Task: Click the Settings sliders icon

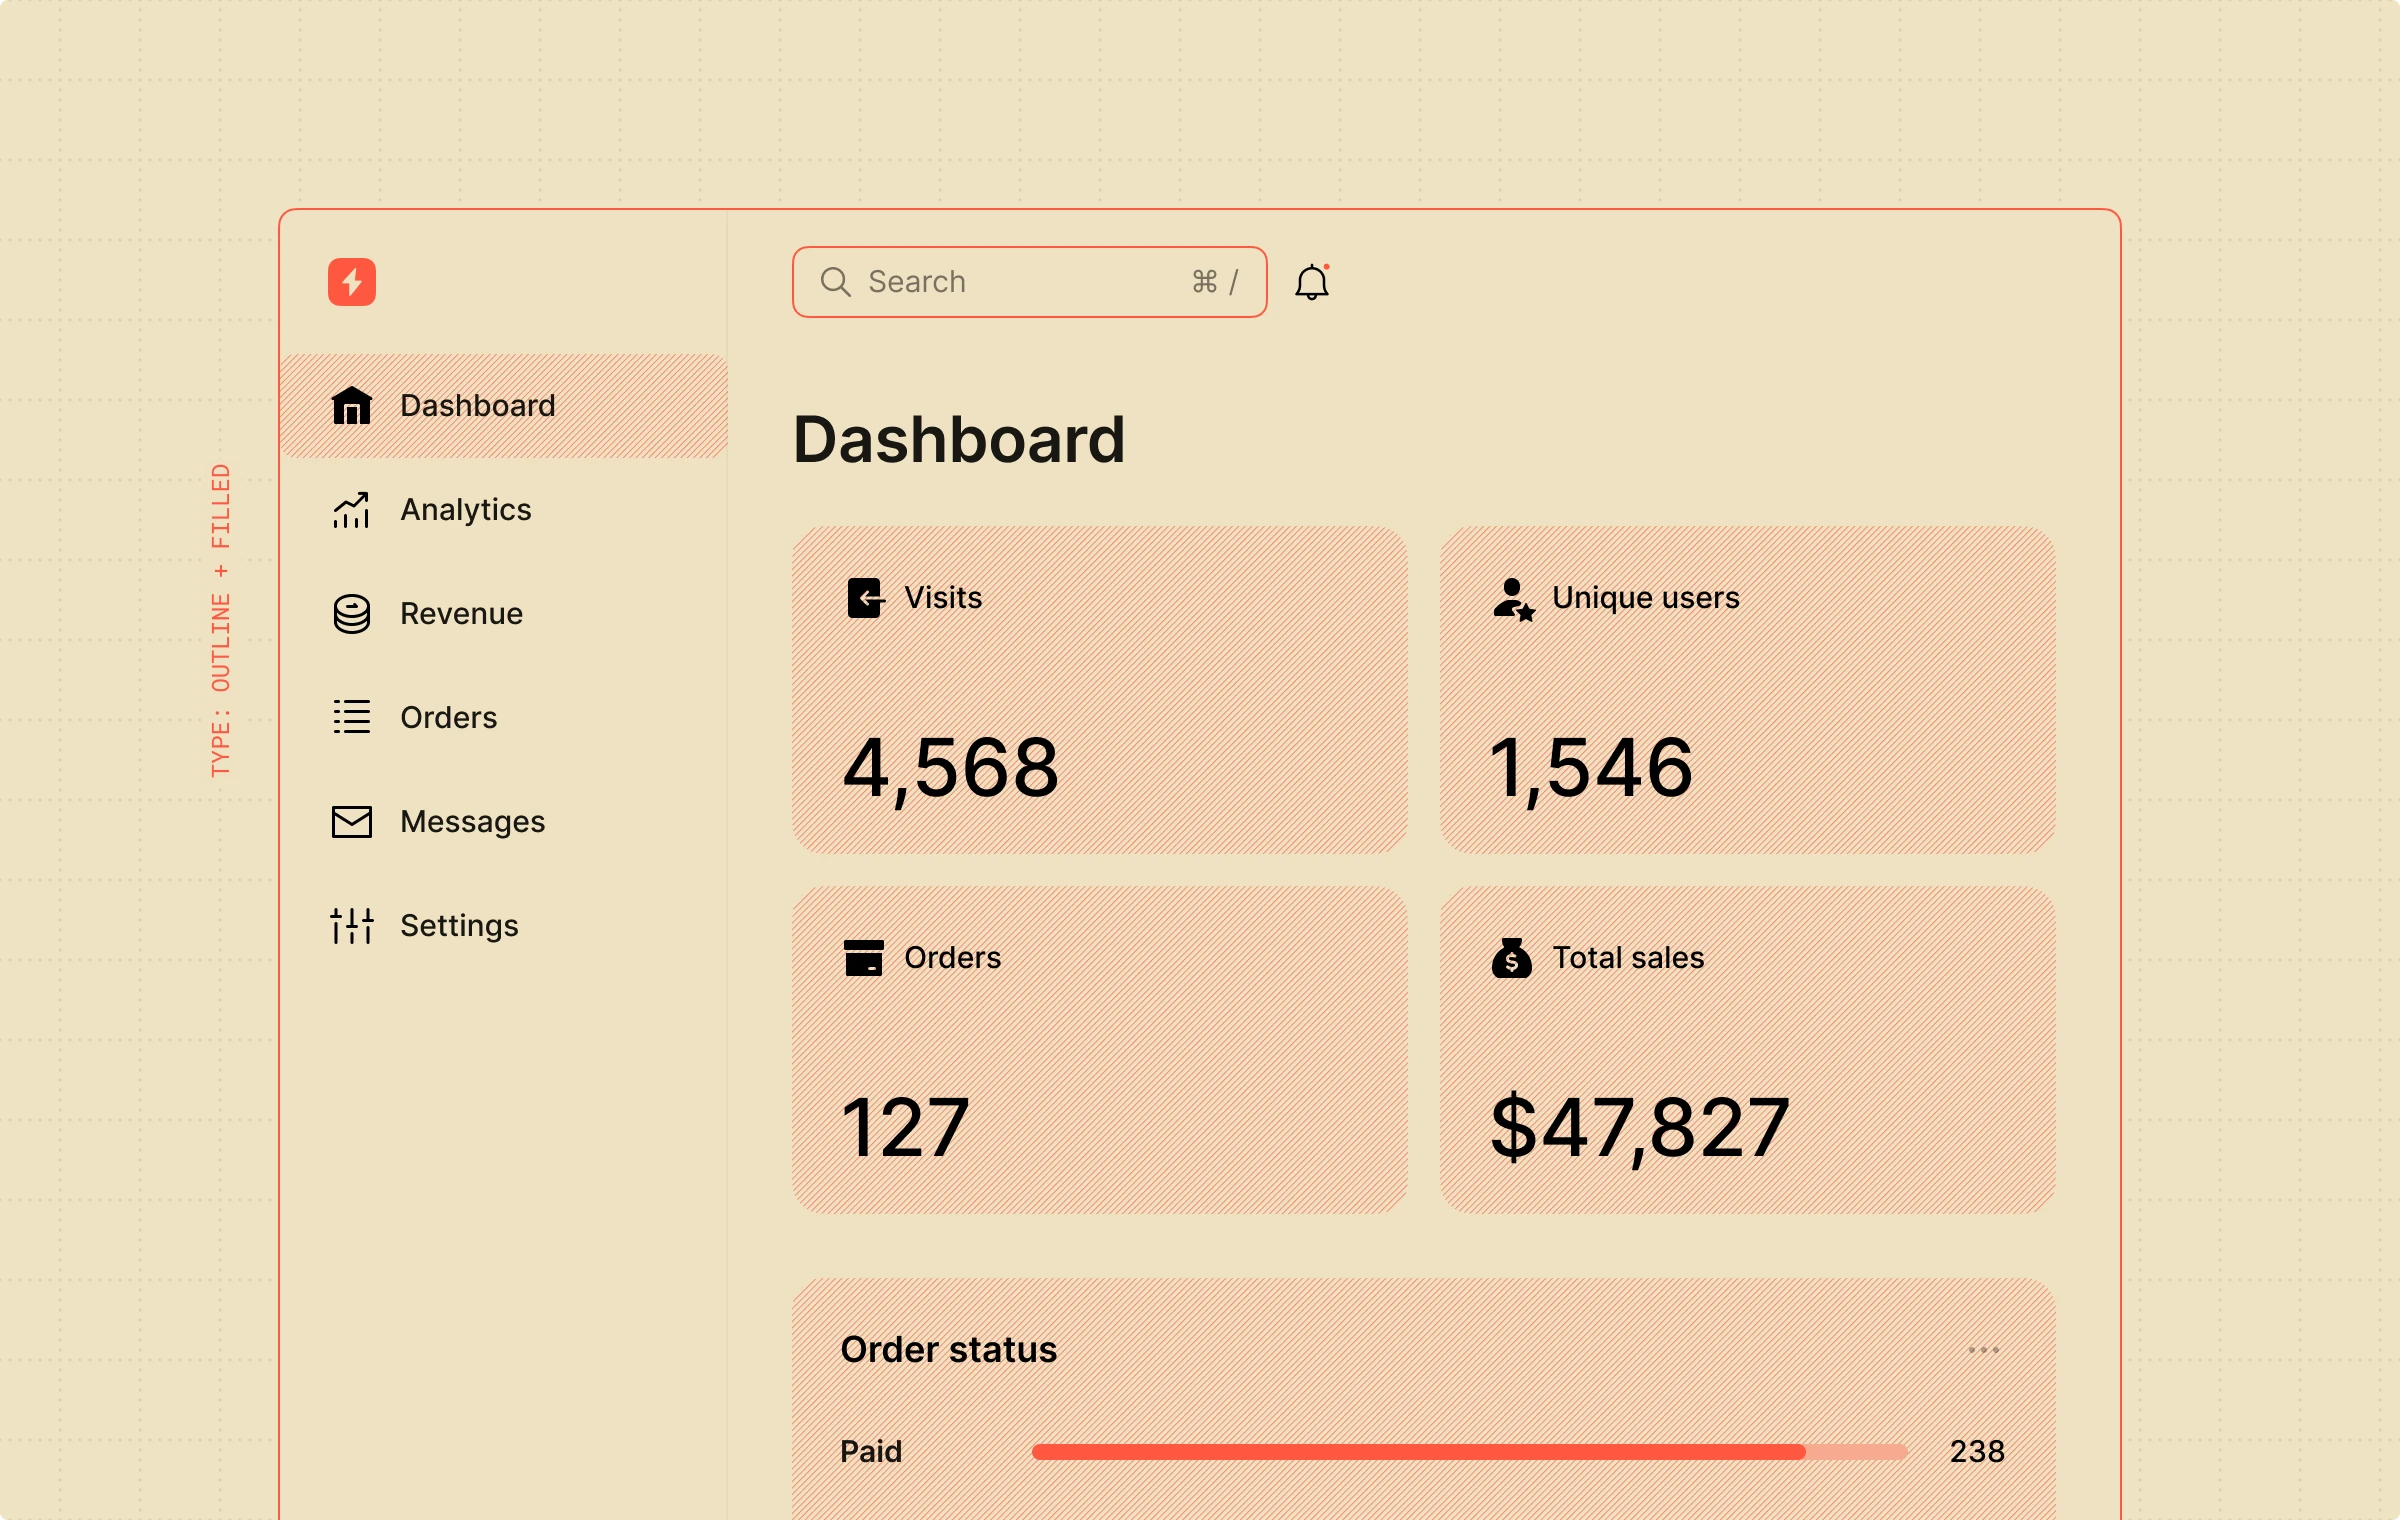Action: [x=352, y=926]
